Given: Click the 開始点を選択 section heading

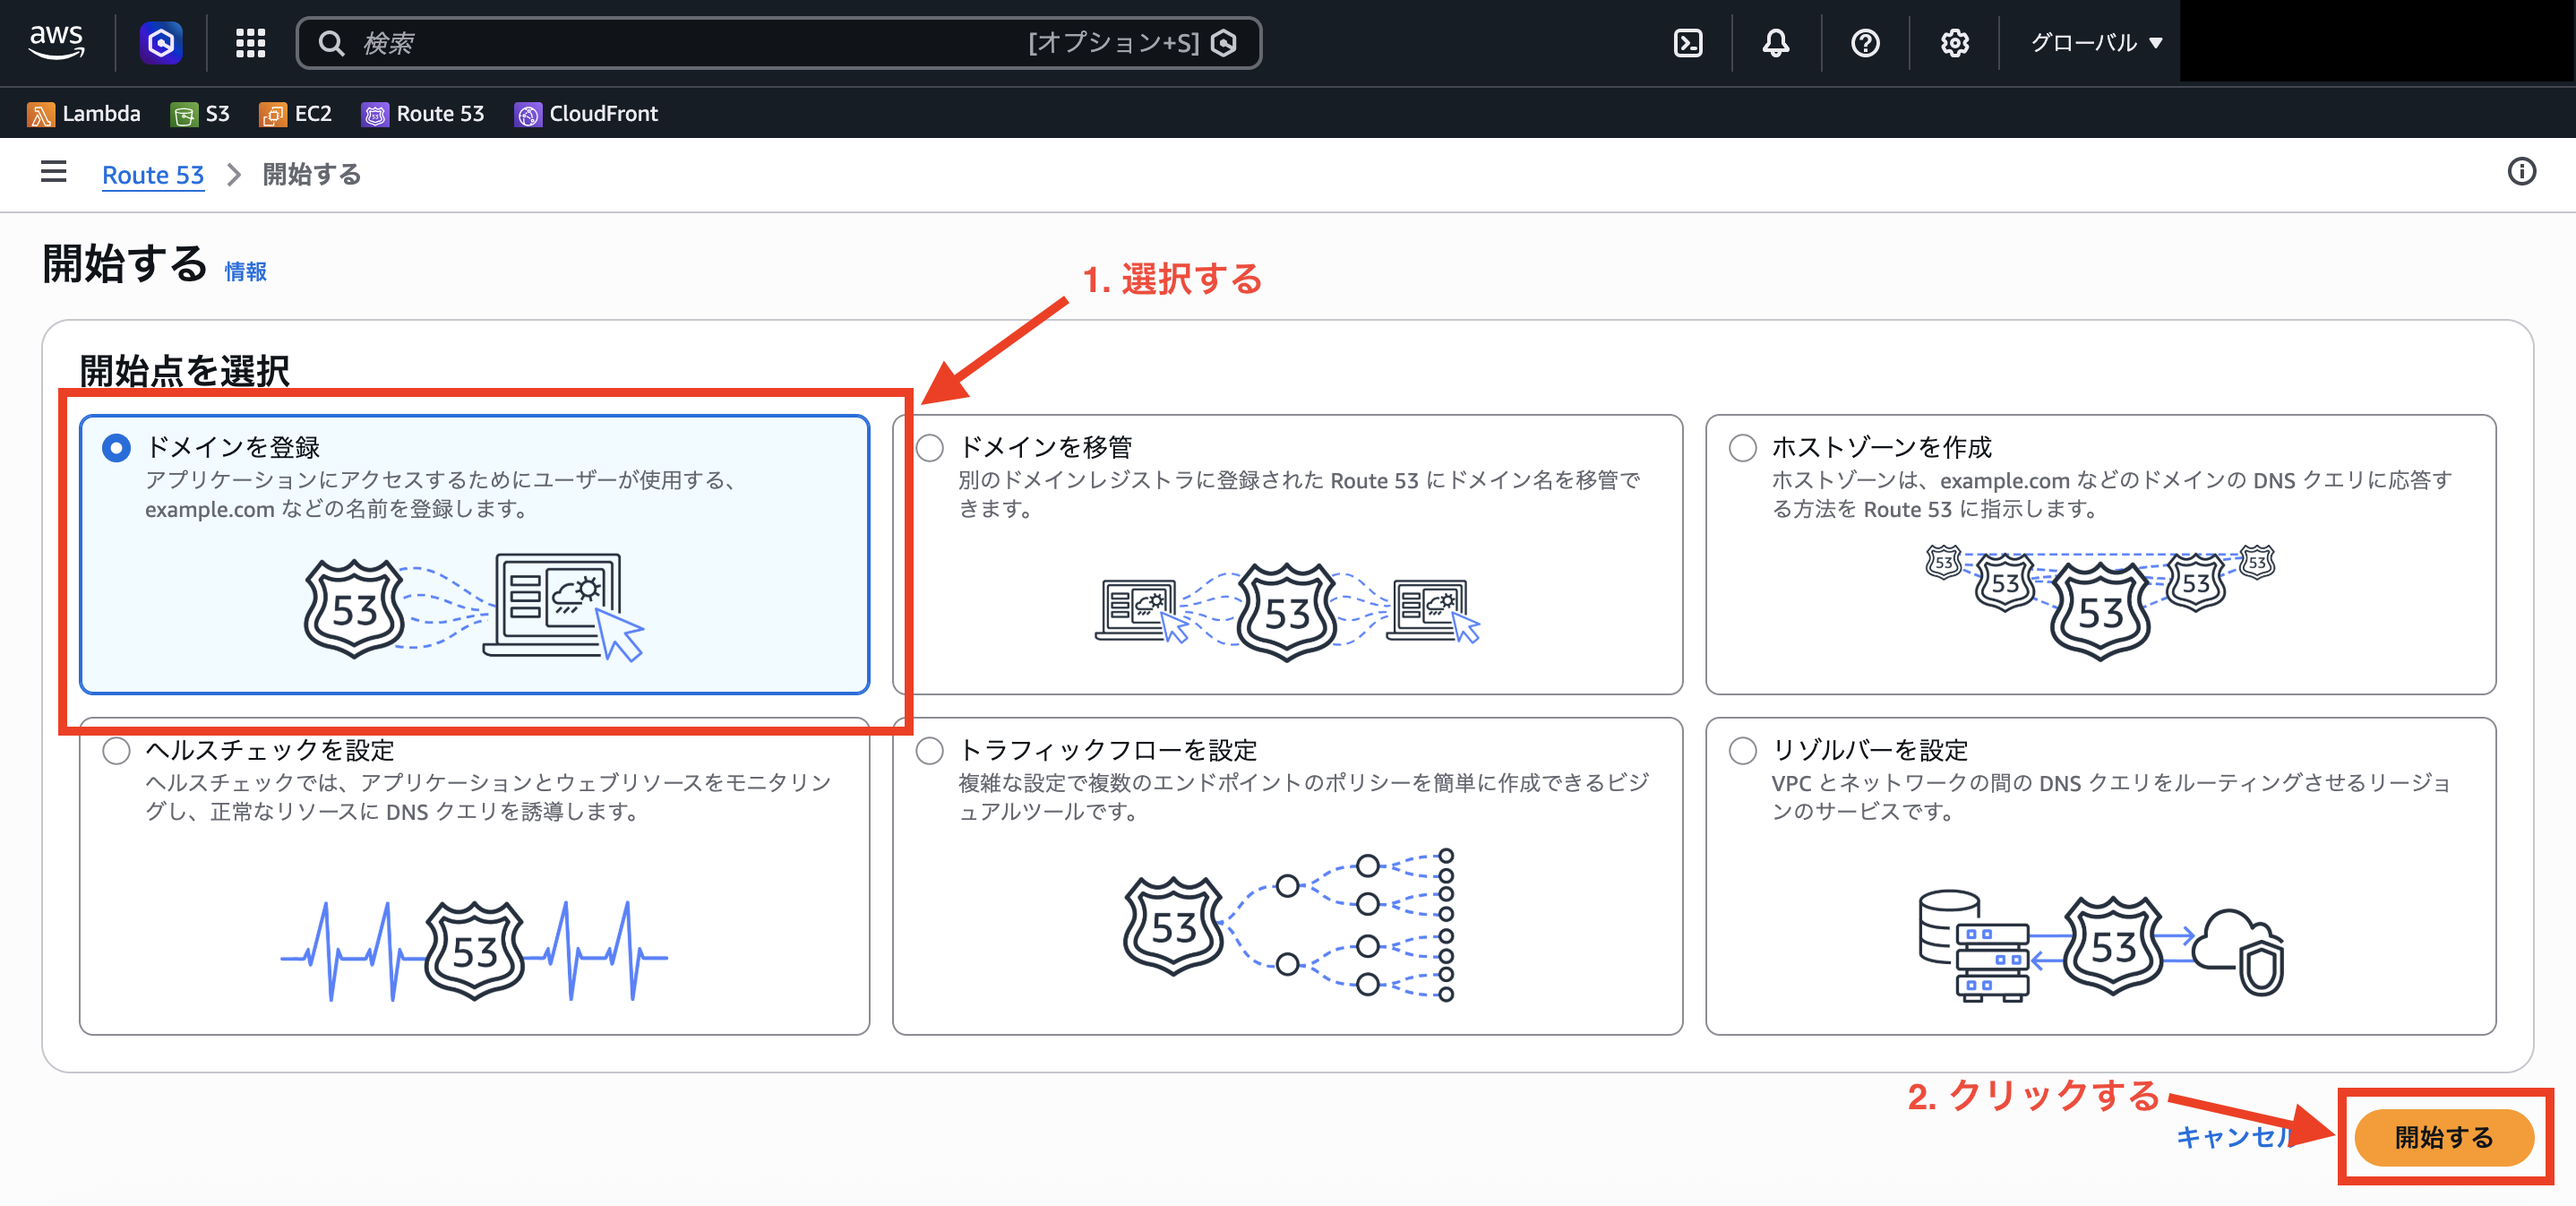Looking at the screenshot, I should point(185,371).
